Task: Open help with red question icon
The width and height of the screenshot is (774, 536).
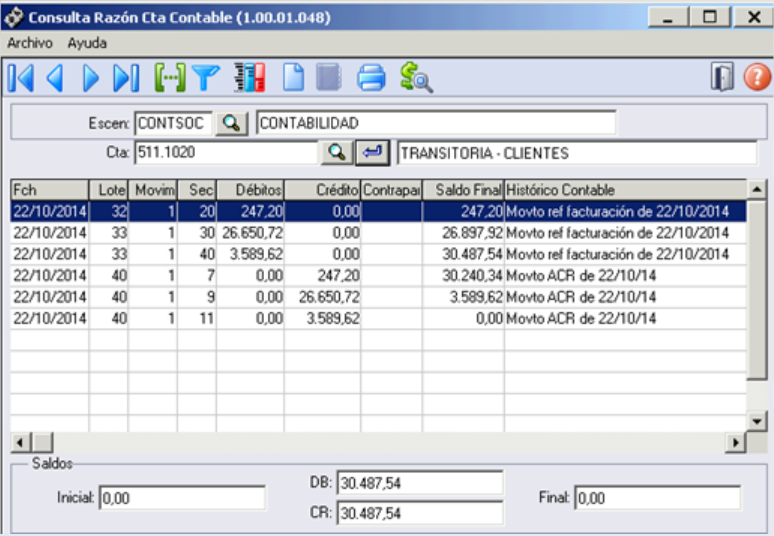Action: (757, 77)
